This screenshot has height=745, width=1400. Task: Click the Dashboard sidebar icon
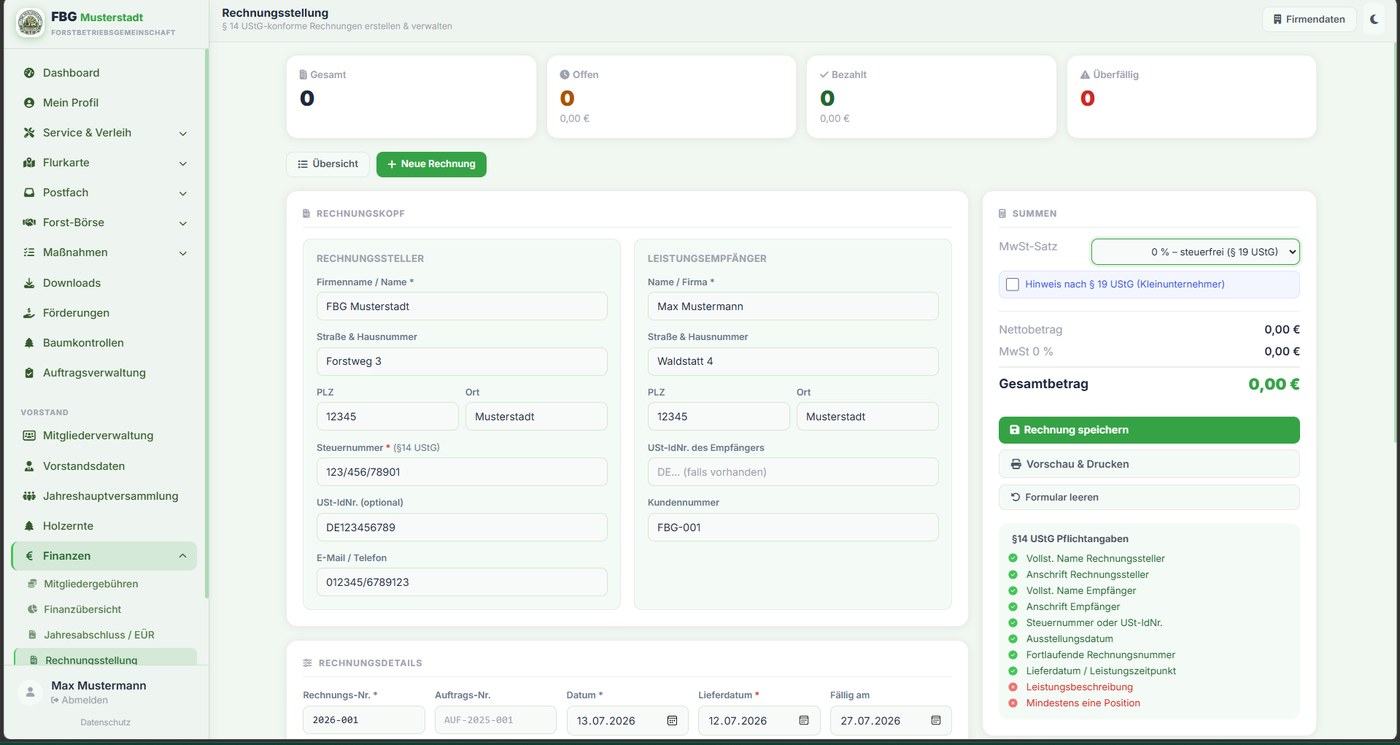click(x=29, y=73)
